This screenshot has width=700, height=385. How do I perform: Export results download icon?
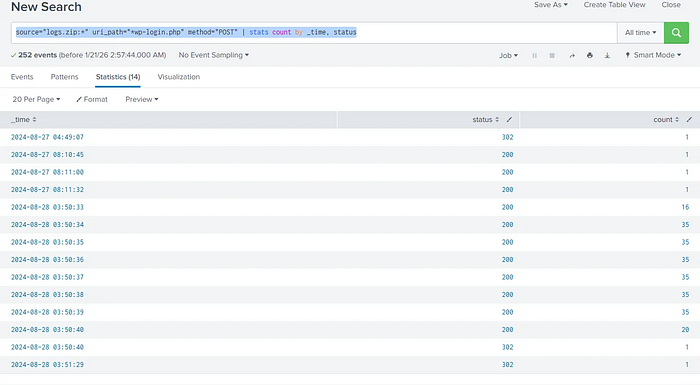(607, 55)
